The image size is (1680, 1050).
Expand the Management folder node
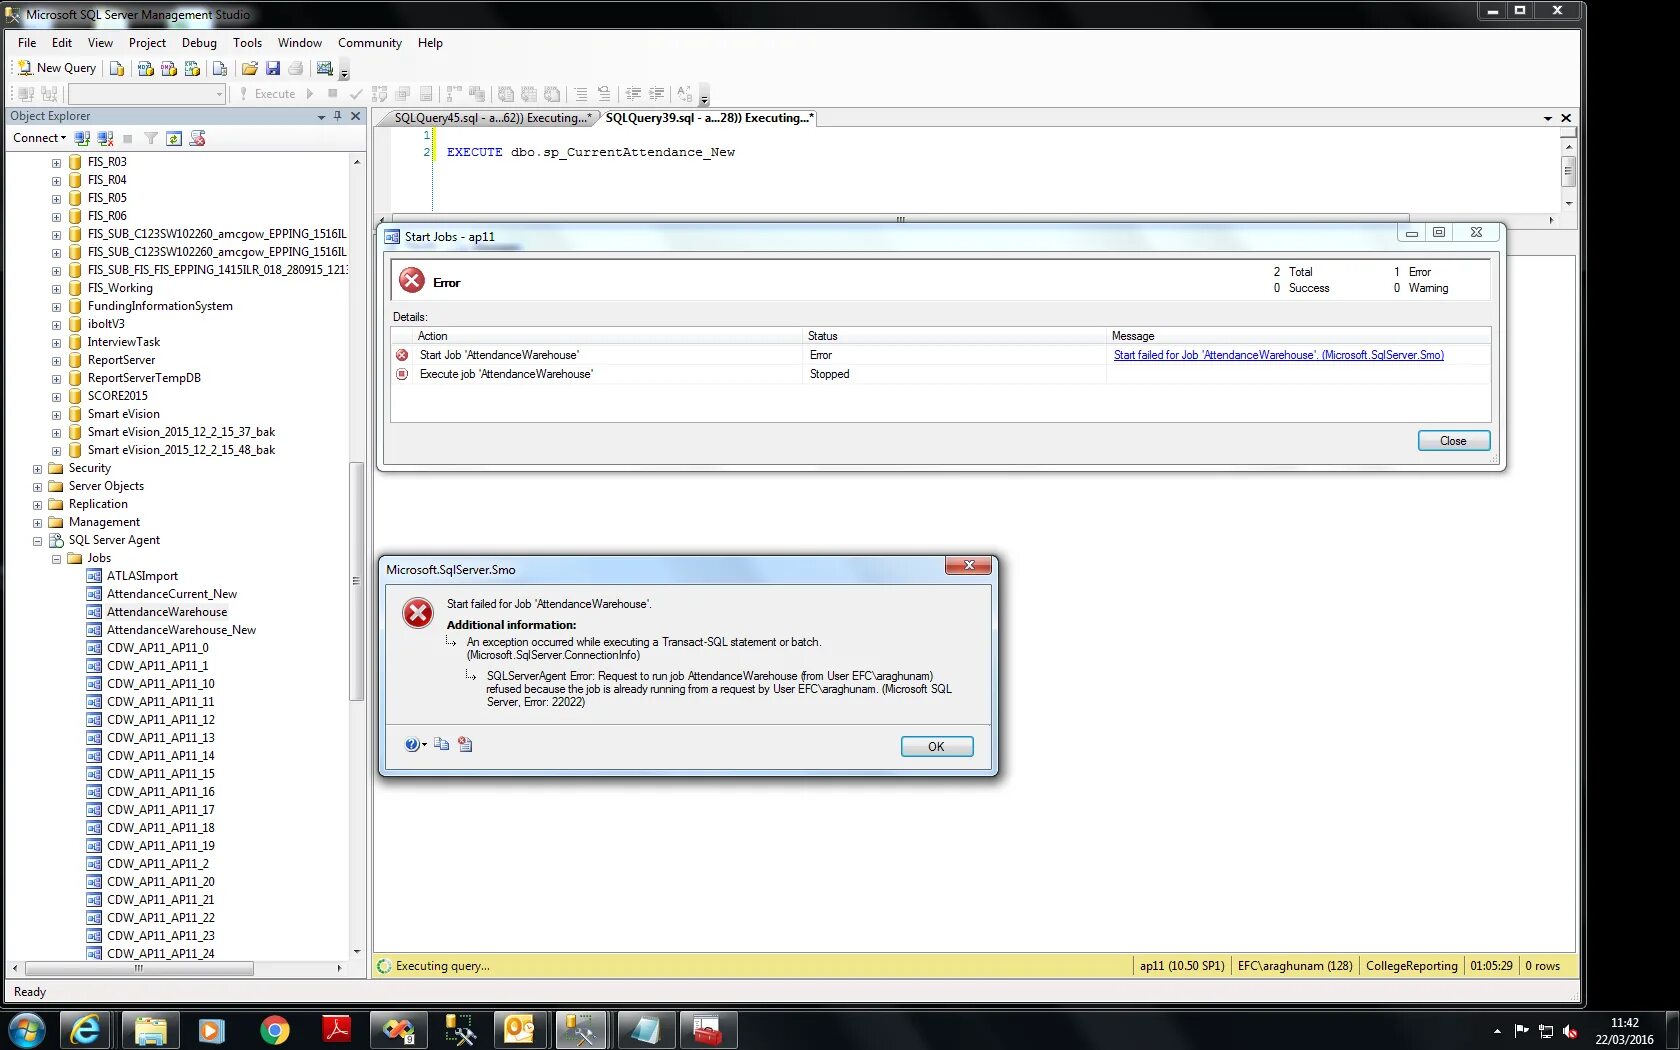pyautogui.click(x=37, y=522)
